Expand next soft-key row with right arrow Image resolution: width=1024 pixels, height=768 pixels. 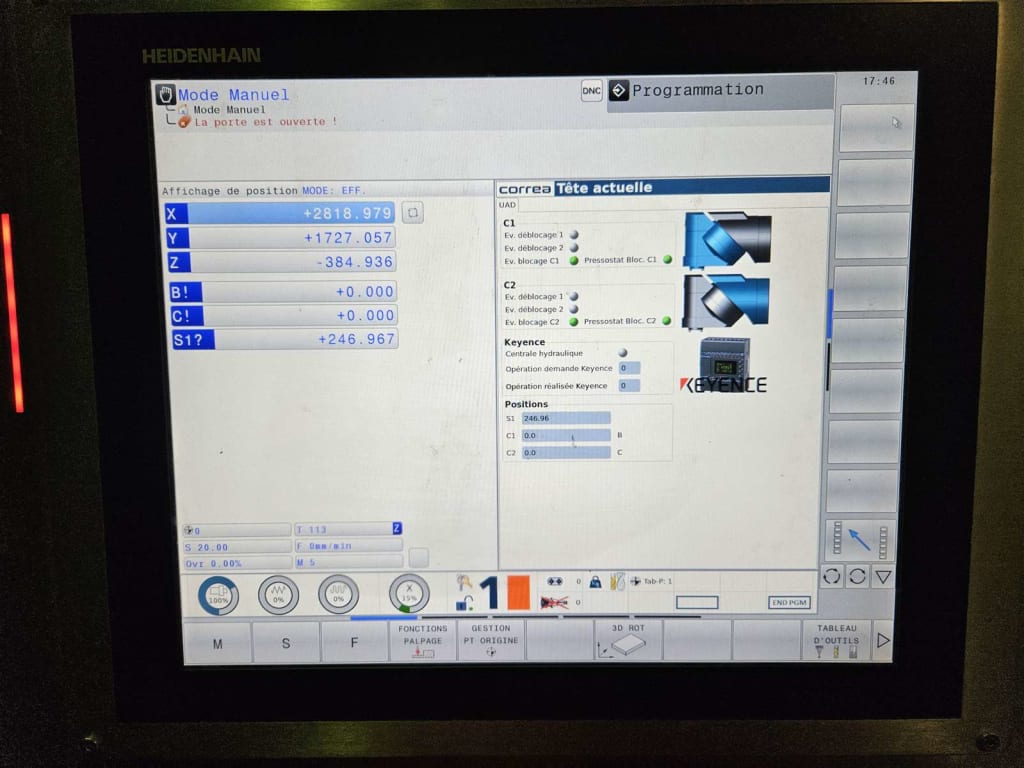(x=882, y=641)
